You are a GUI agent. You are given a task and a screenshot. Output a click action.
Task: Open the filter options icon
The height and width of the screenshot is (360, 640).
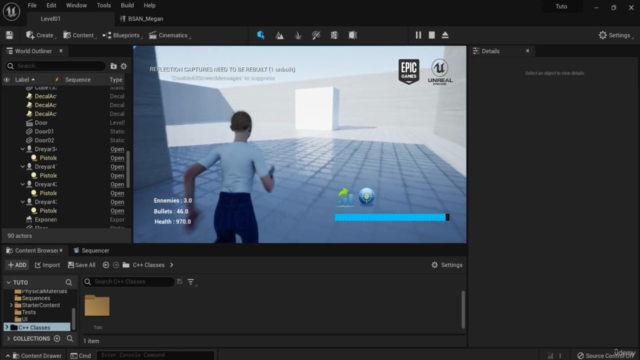191,282
